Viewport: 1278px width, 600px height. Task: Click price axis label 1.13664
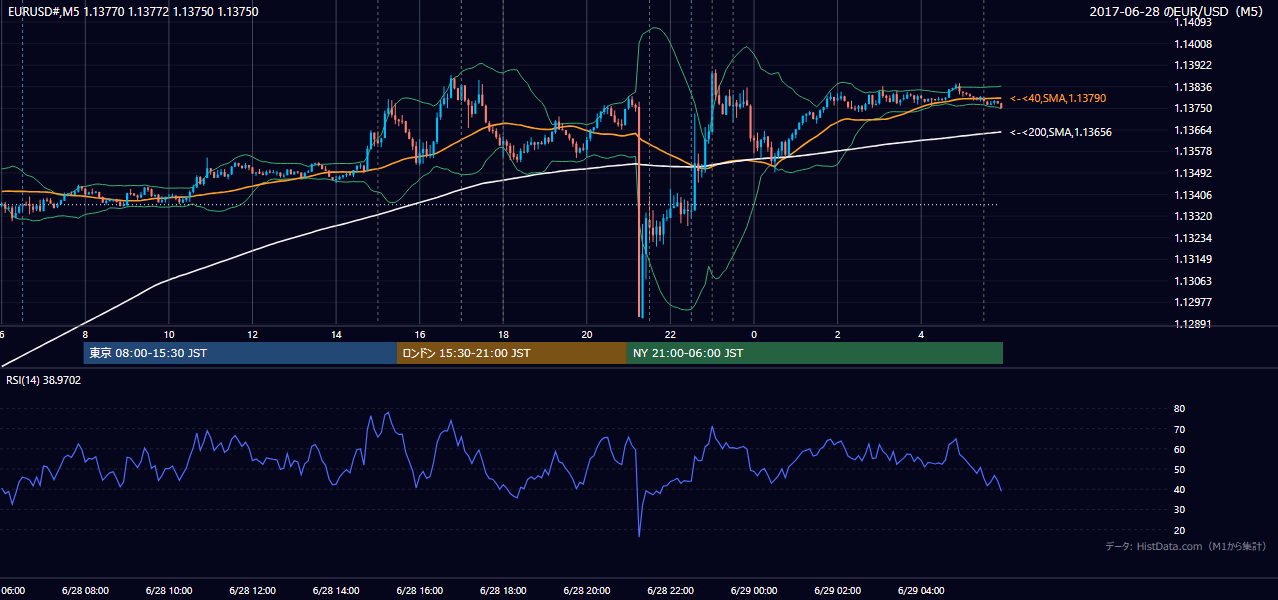1192,130
